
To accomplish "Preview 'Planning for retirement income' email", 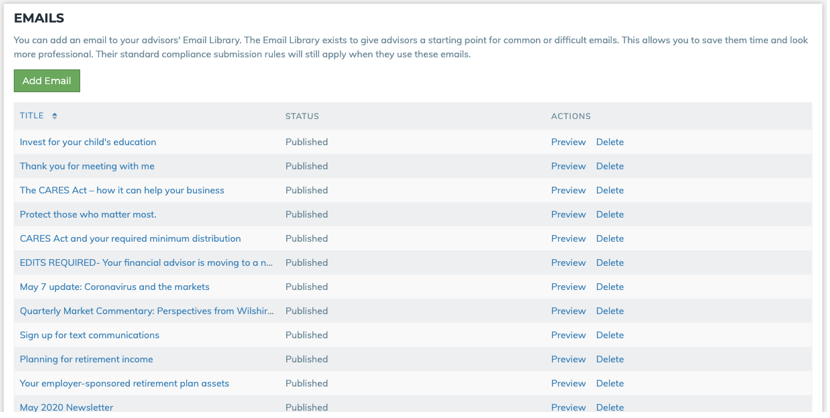I will click(568, 359).
